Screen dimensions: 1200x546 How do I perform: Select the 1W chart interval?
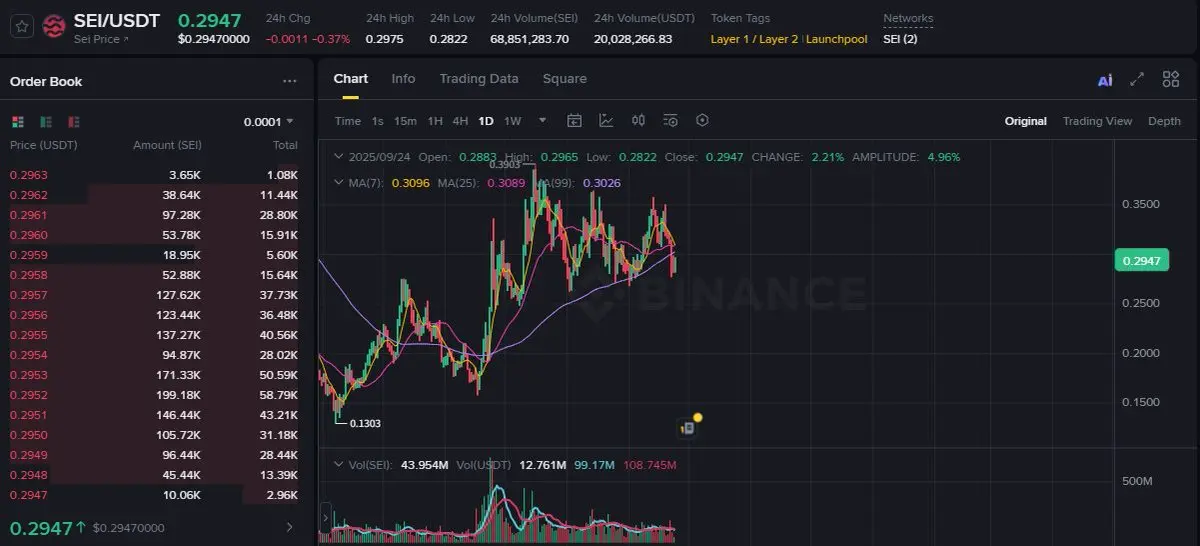click(513, 121)
